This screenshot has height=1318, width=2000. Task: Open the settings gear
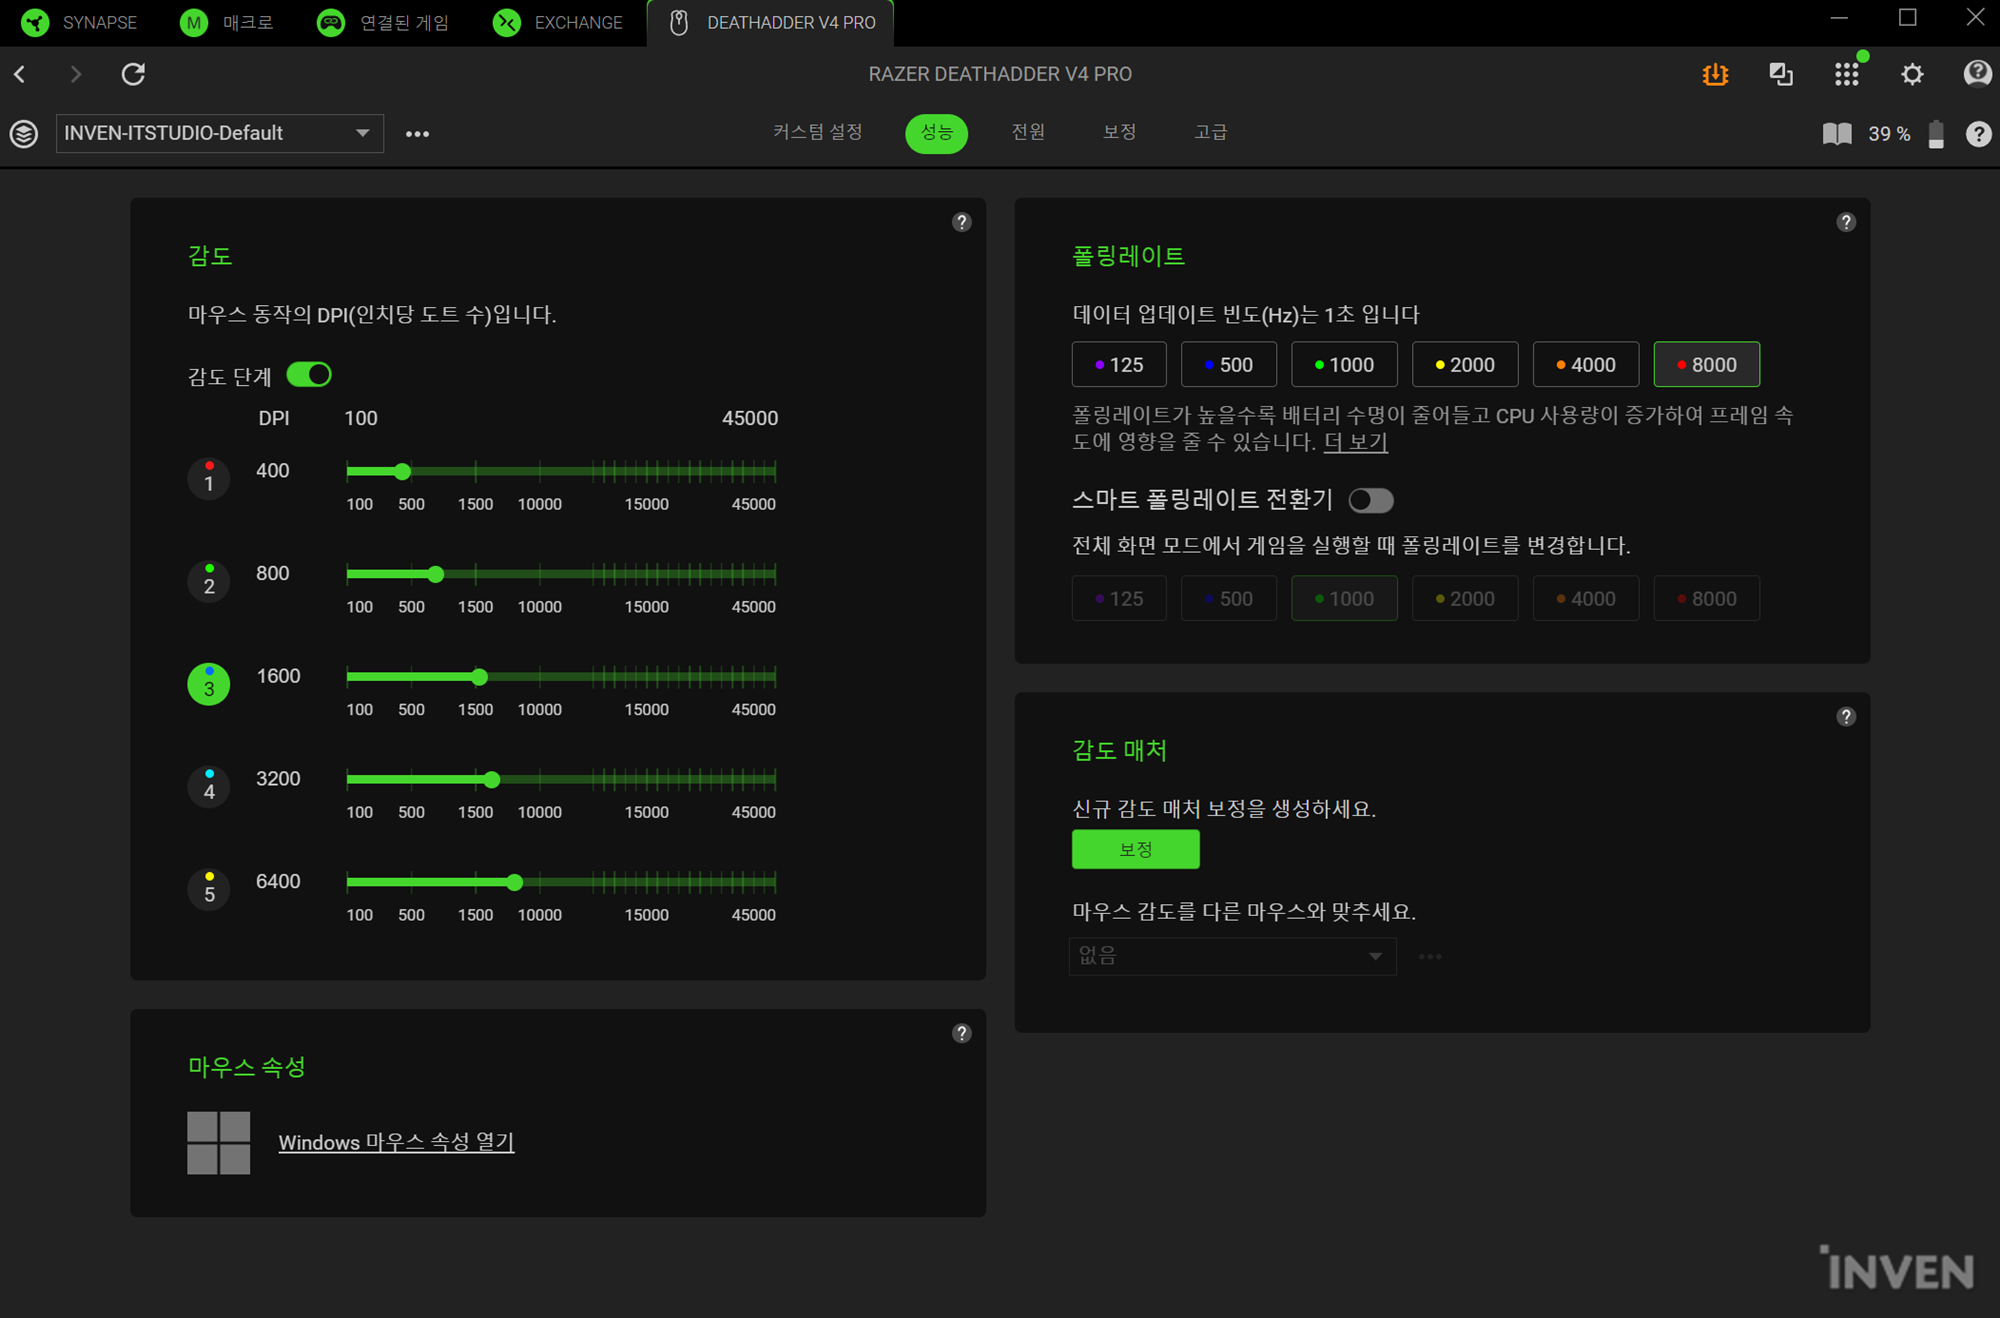pos(1912,74)
